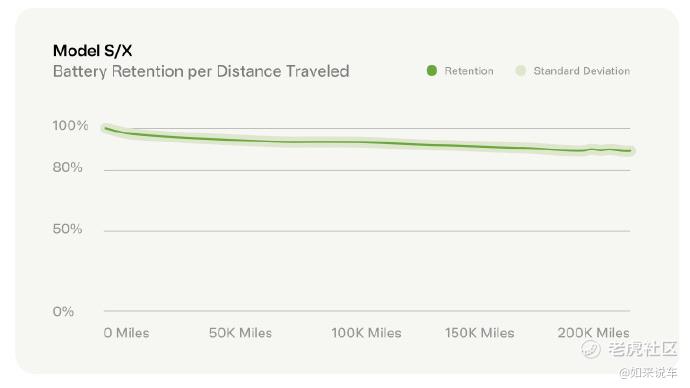The width and height of the screenshot is (690, 388).
Task: Click the 50% y-axis label
Action: (x=67, y=229)
